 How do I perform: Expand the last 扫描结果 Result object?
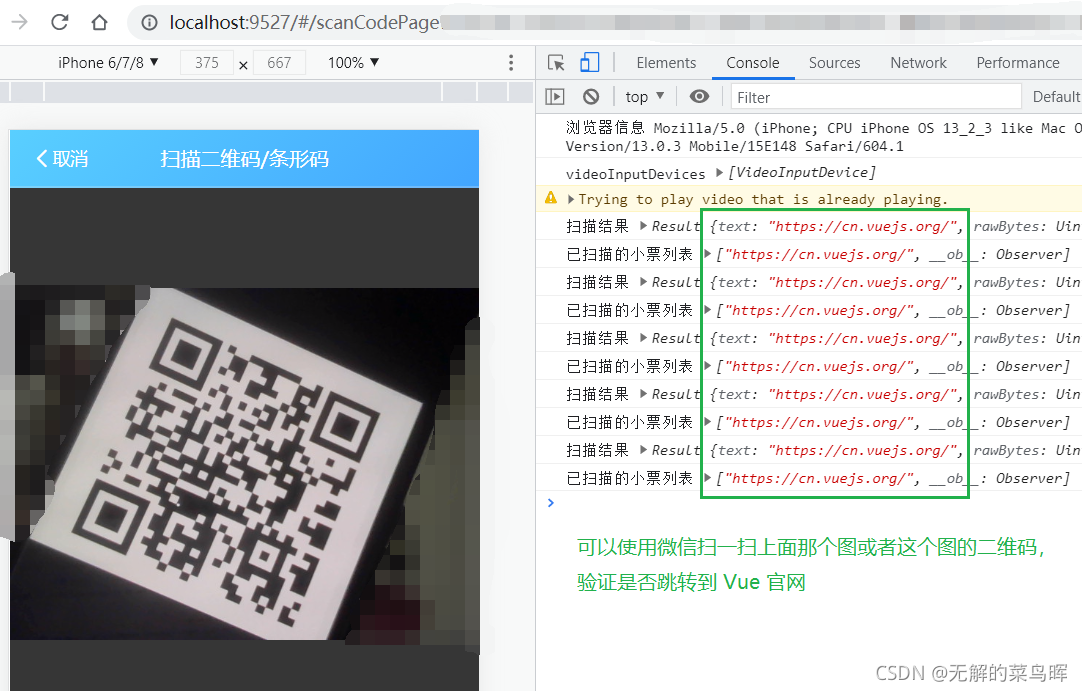point(643,449)
